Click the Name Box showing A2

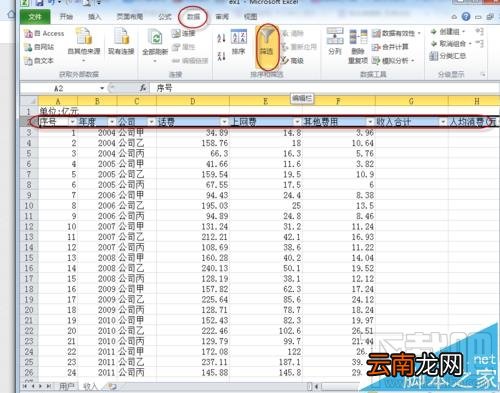point(60,88)
